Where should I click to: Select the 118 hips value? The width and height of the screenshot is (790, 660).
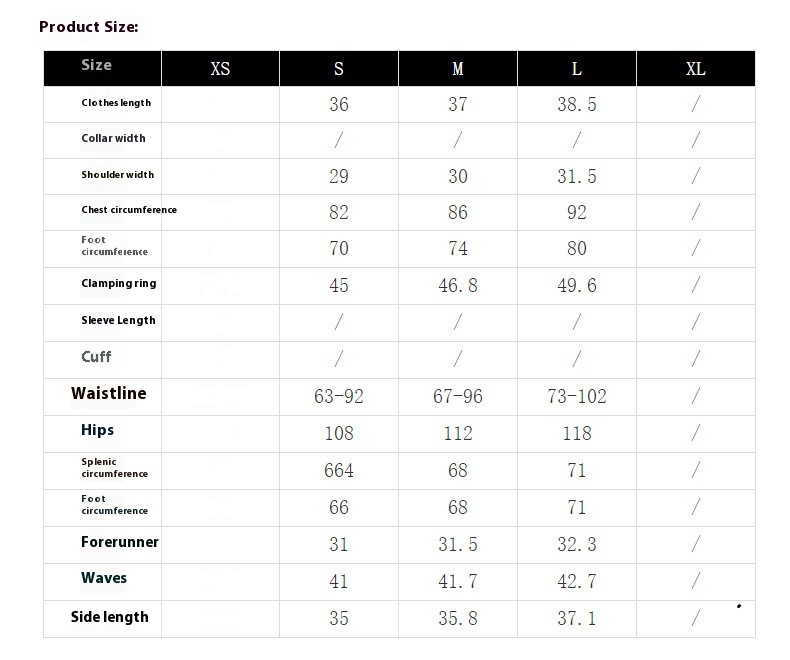[576, 433]
